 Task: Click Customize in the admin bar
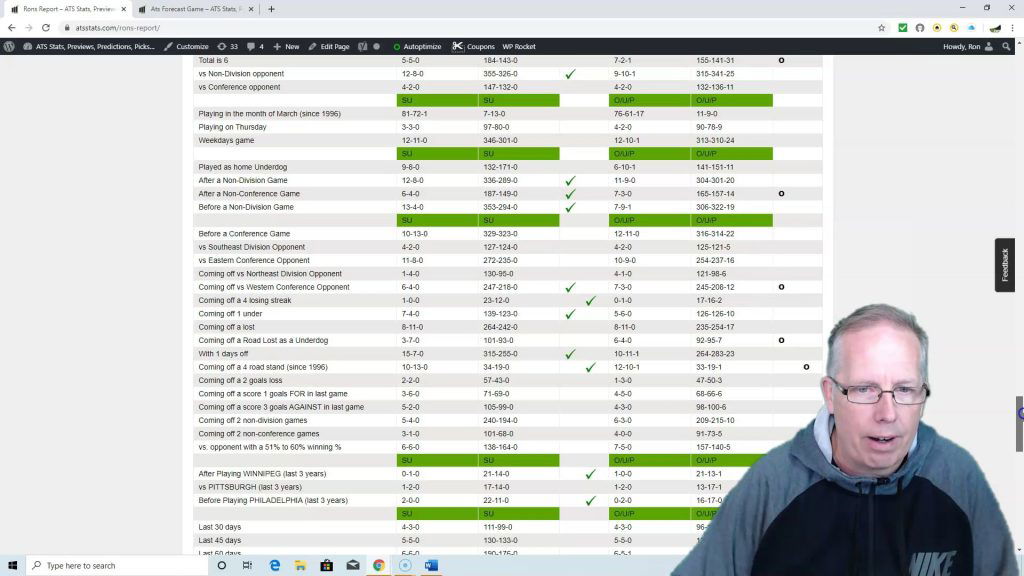point(186,46)
